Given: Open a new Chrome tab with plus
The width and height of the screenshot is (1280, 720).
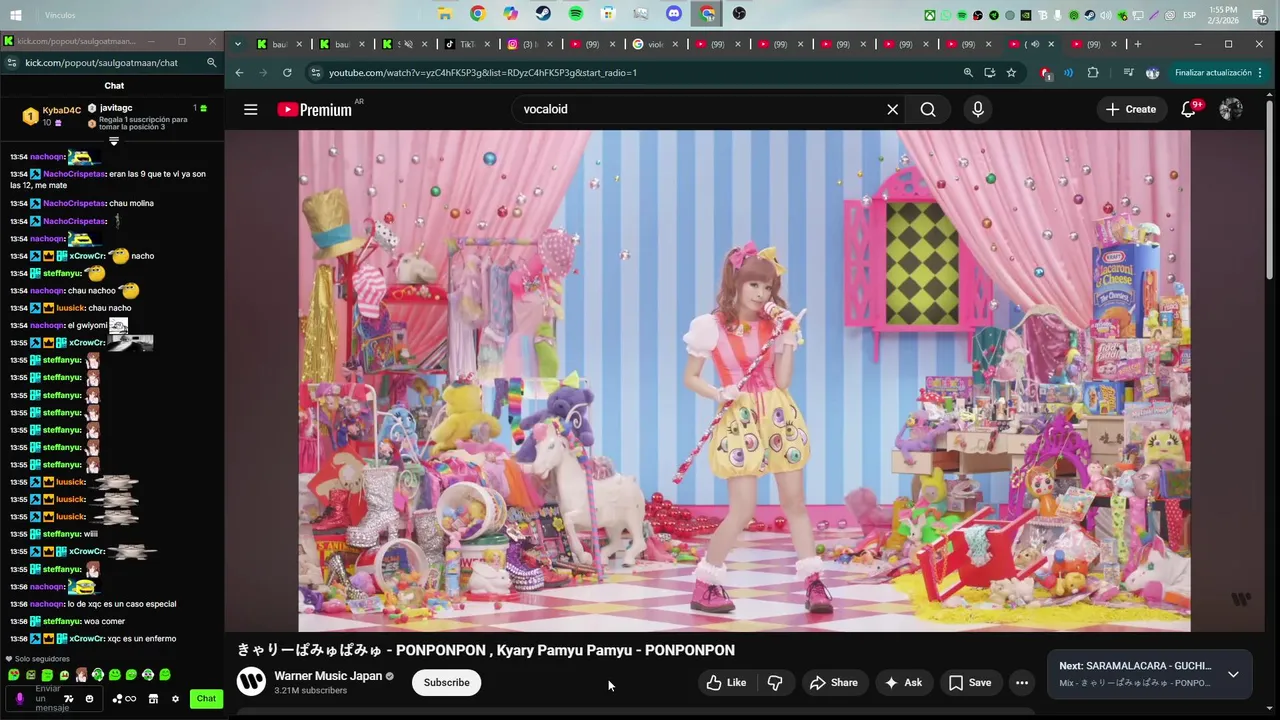Looking at the screenshot, I should pyautogui.click(x=1138, y=44).
